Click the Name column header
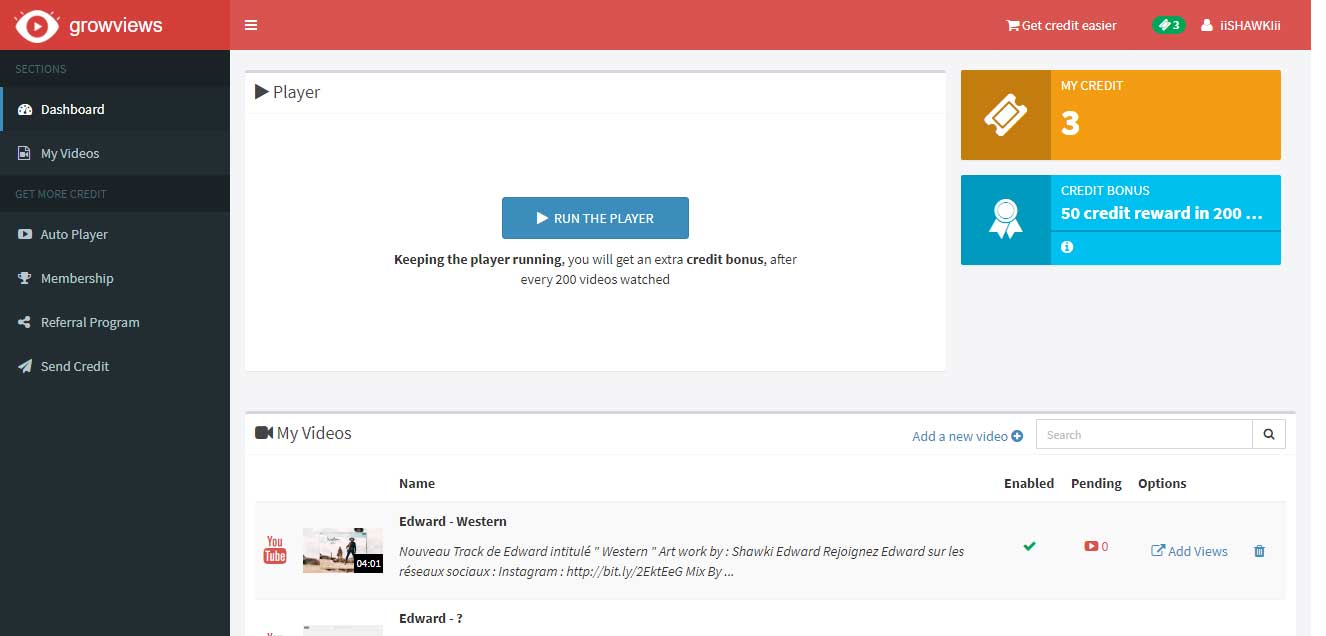Viewport: 1326px width, 636px height. click(x=417, y=483)
